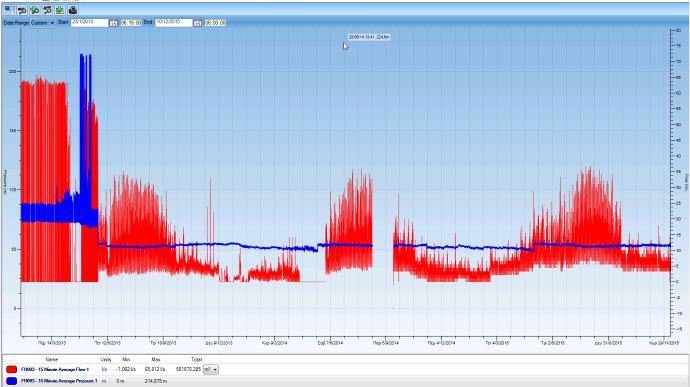The height and width of the screenshot is (387, 690).
Task: Click the Total column header in legend
Action: (x=196, y=360)
